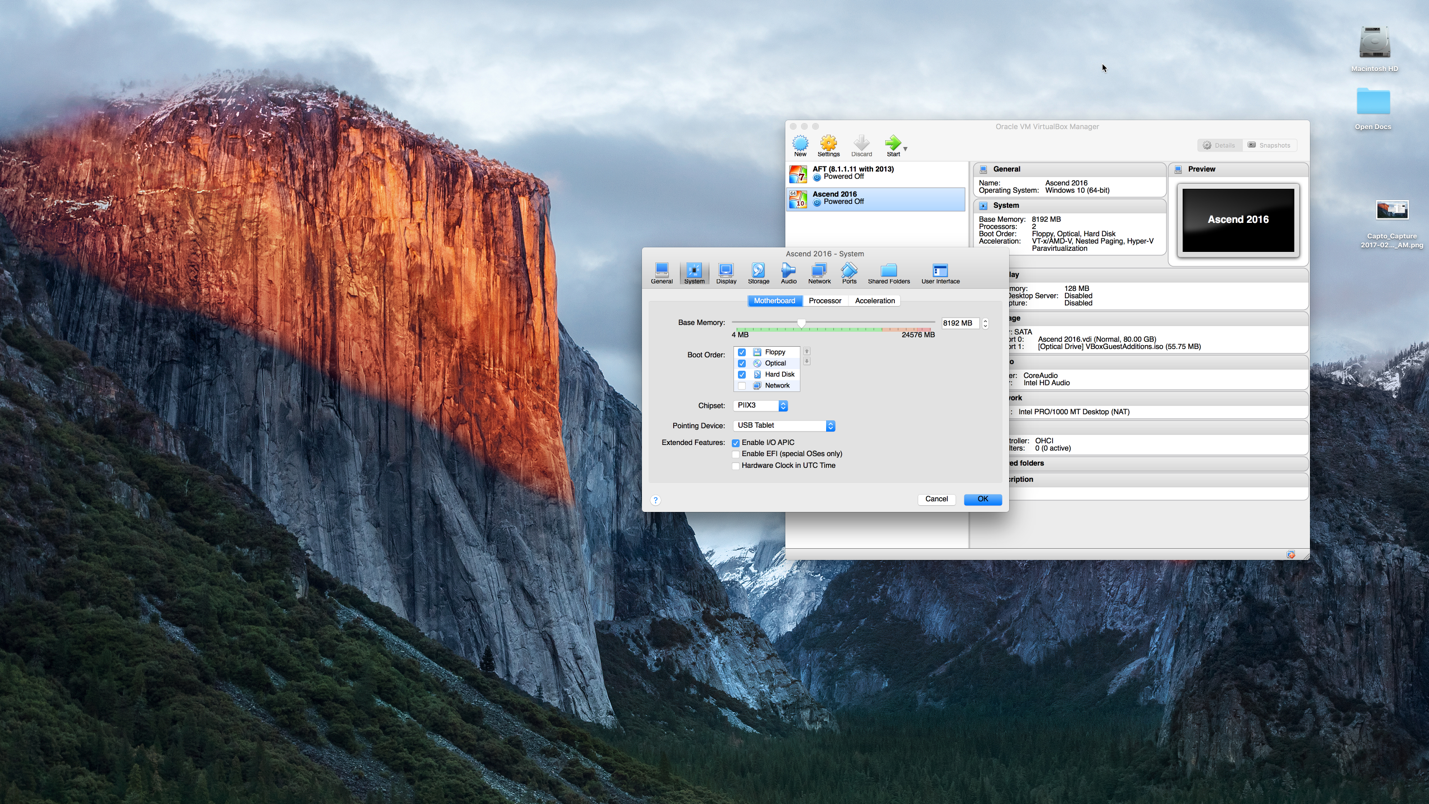
Task: Open the Ports settings category
Action: [x=849, y=273]
